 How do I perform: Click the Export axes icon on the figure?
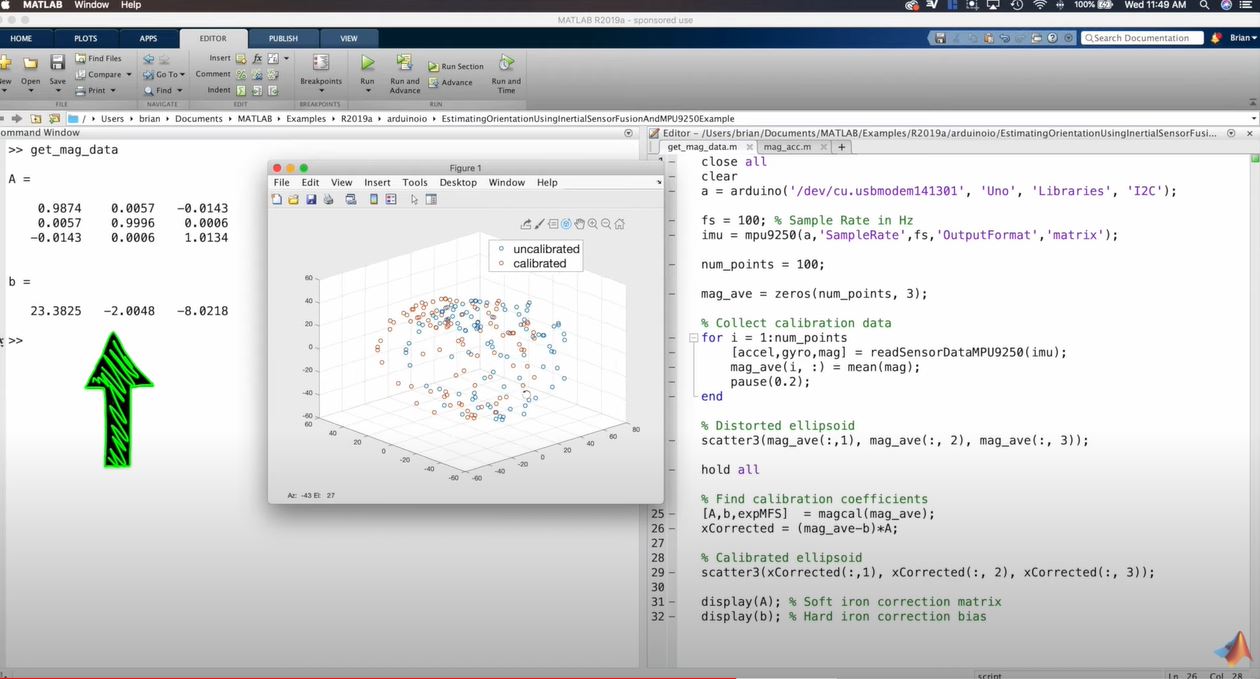(526, 224)
